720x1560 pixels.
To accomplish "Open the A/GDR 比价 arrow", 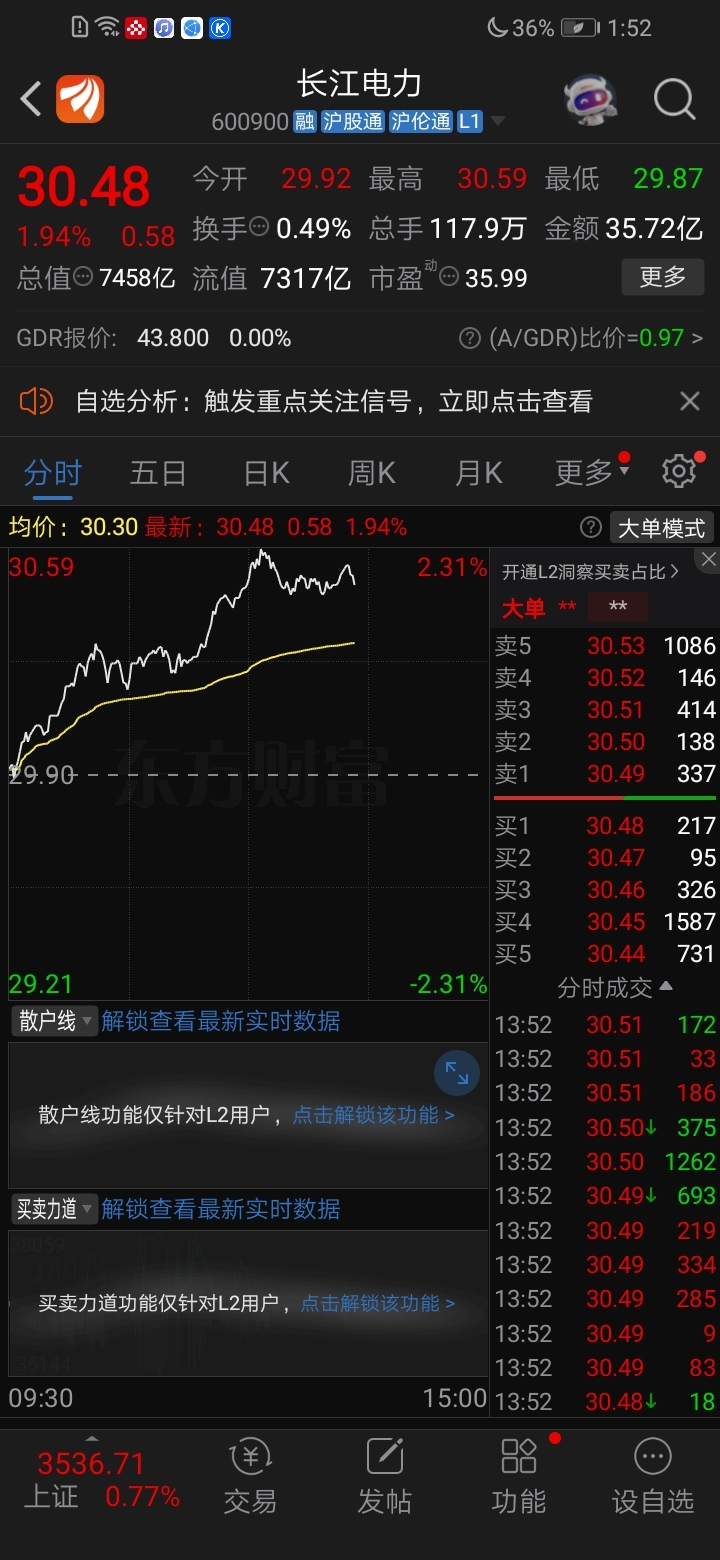I will tap(697, 338).
